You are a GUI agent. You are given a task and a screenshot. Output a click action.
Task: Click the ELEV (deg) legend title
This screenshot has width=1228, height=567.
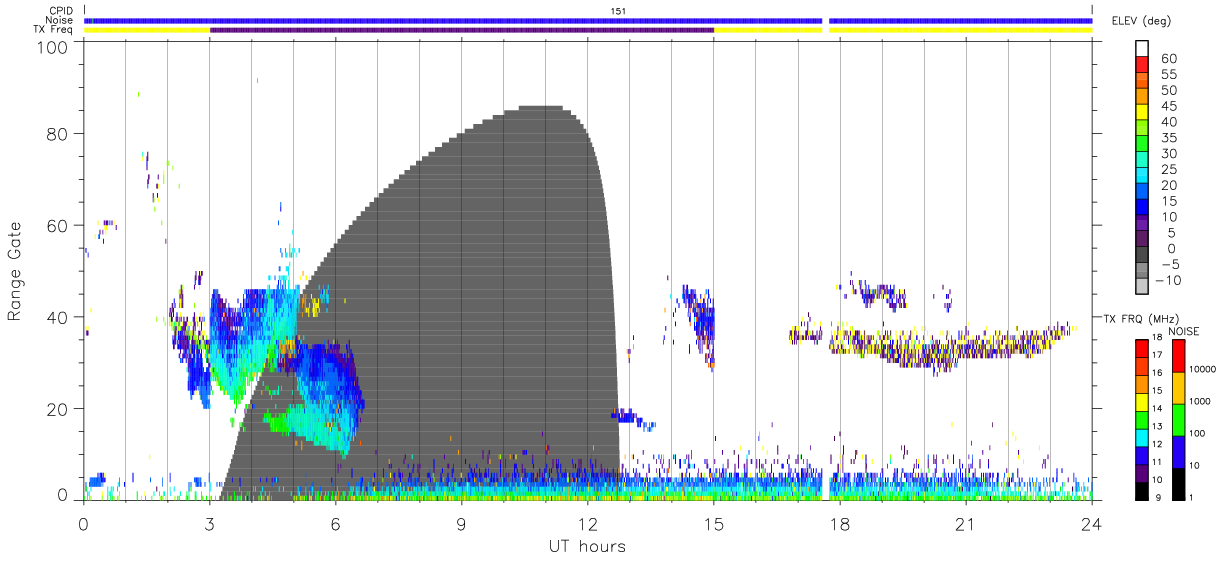(x=1142, y=21)
